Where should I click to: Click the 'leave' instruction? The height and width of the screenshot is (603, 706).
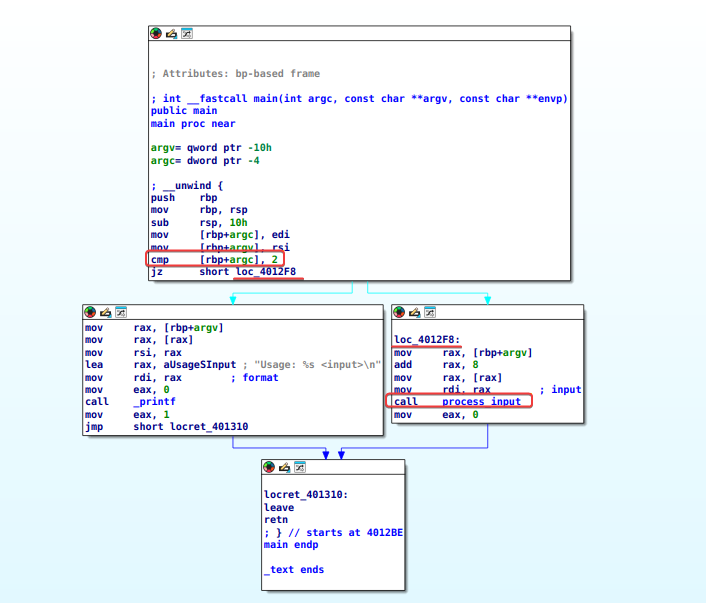[x=279, y=508]
